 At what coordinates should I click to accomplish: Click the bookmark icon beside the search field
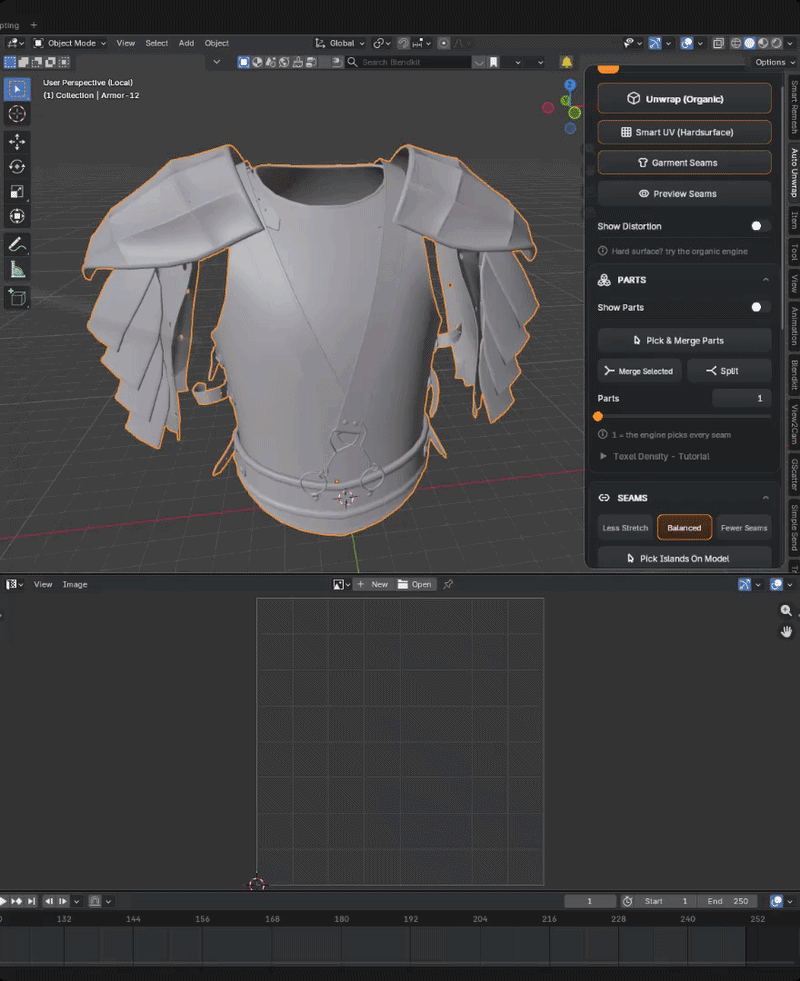point(494,62)
